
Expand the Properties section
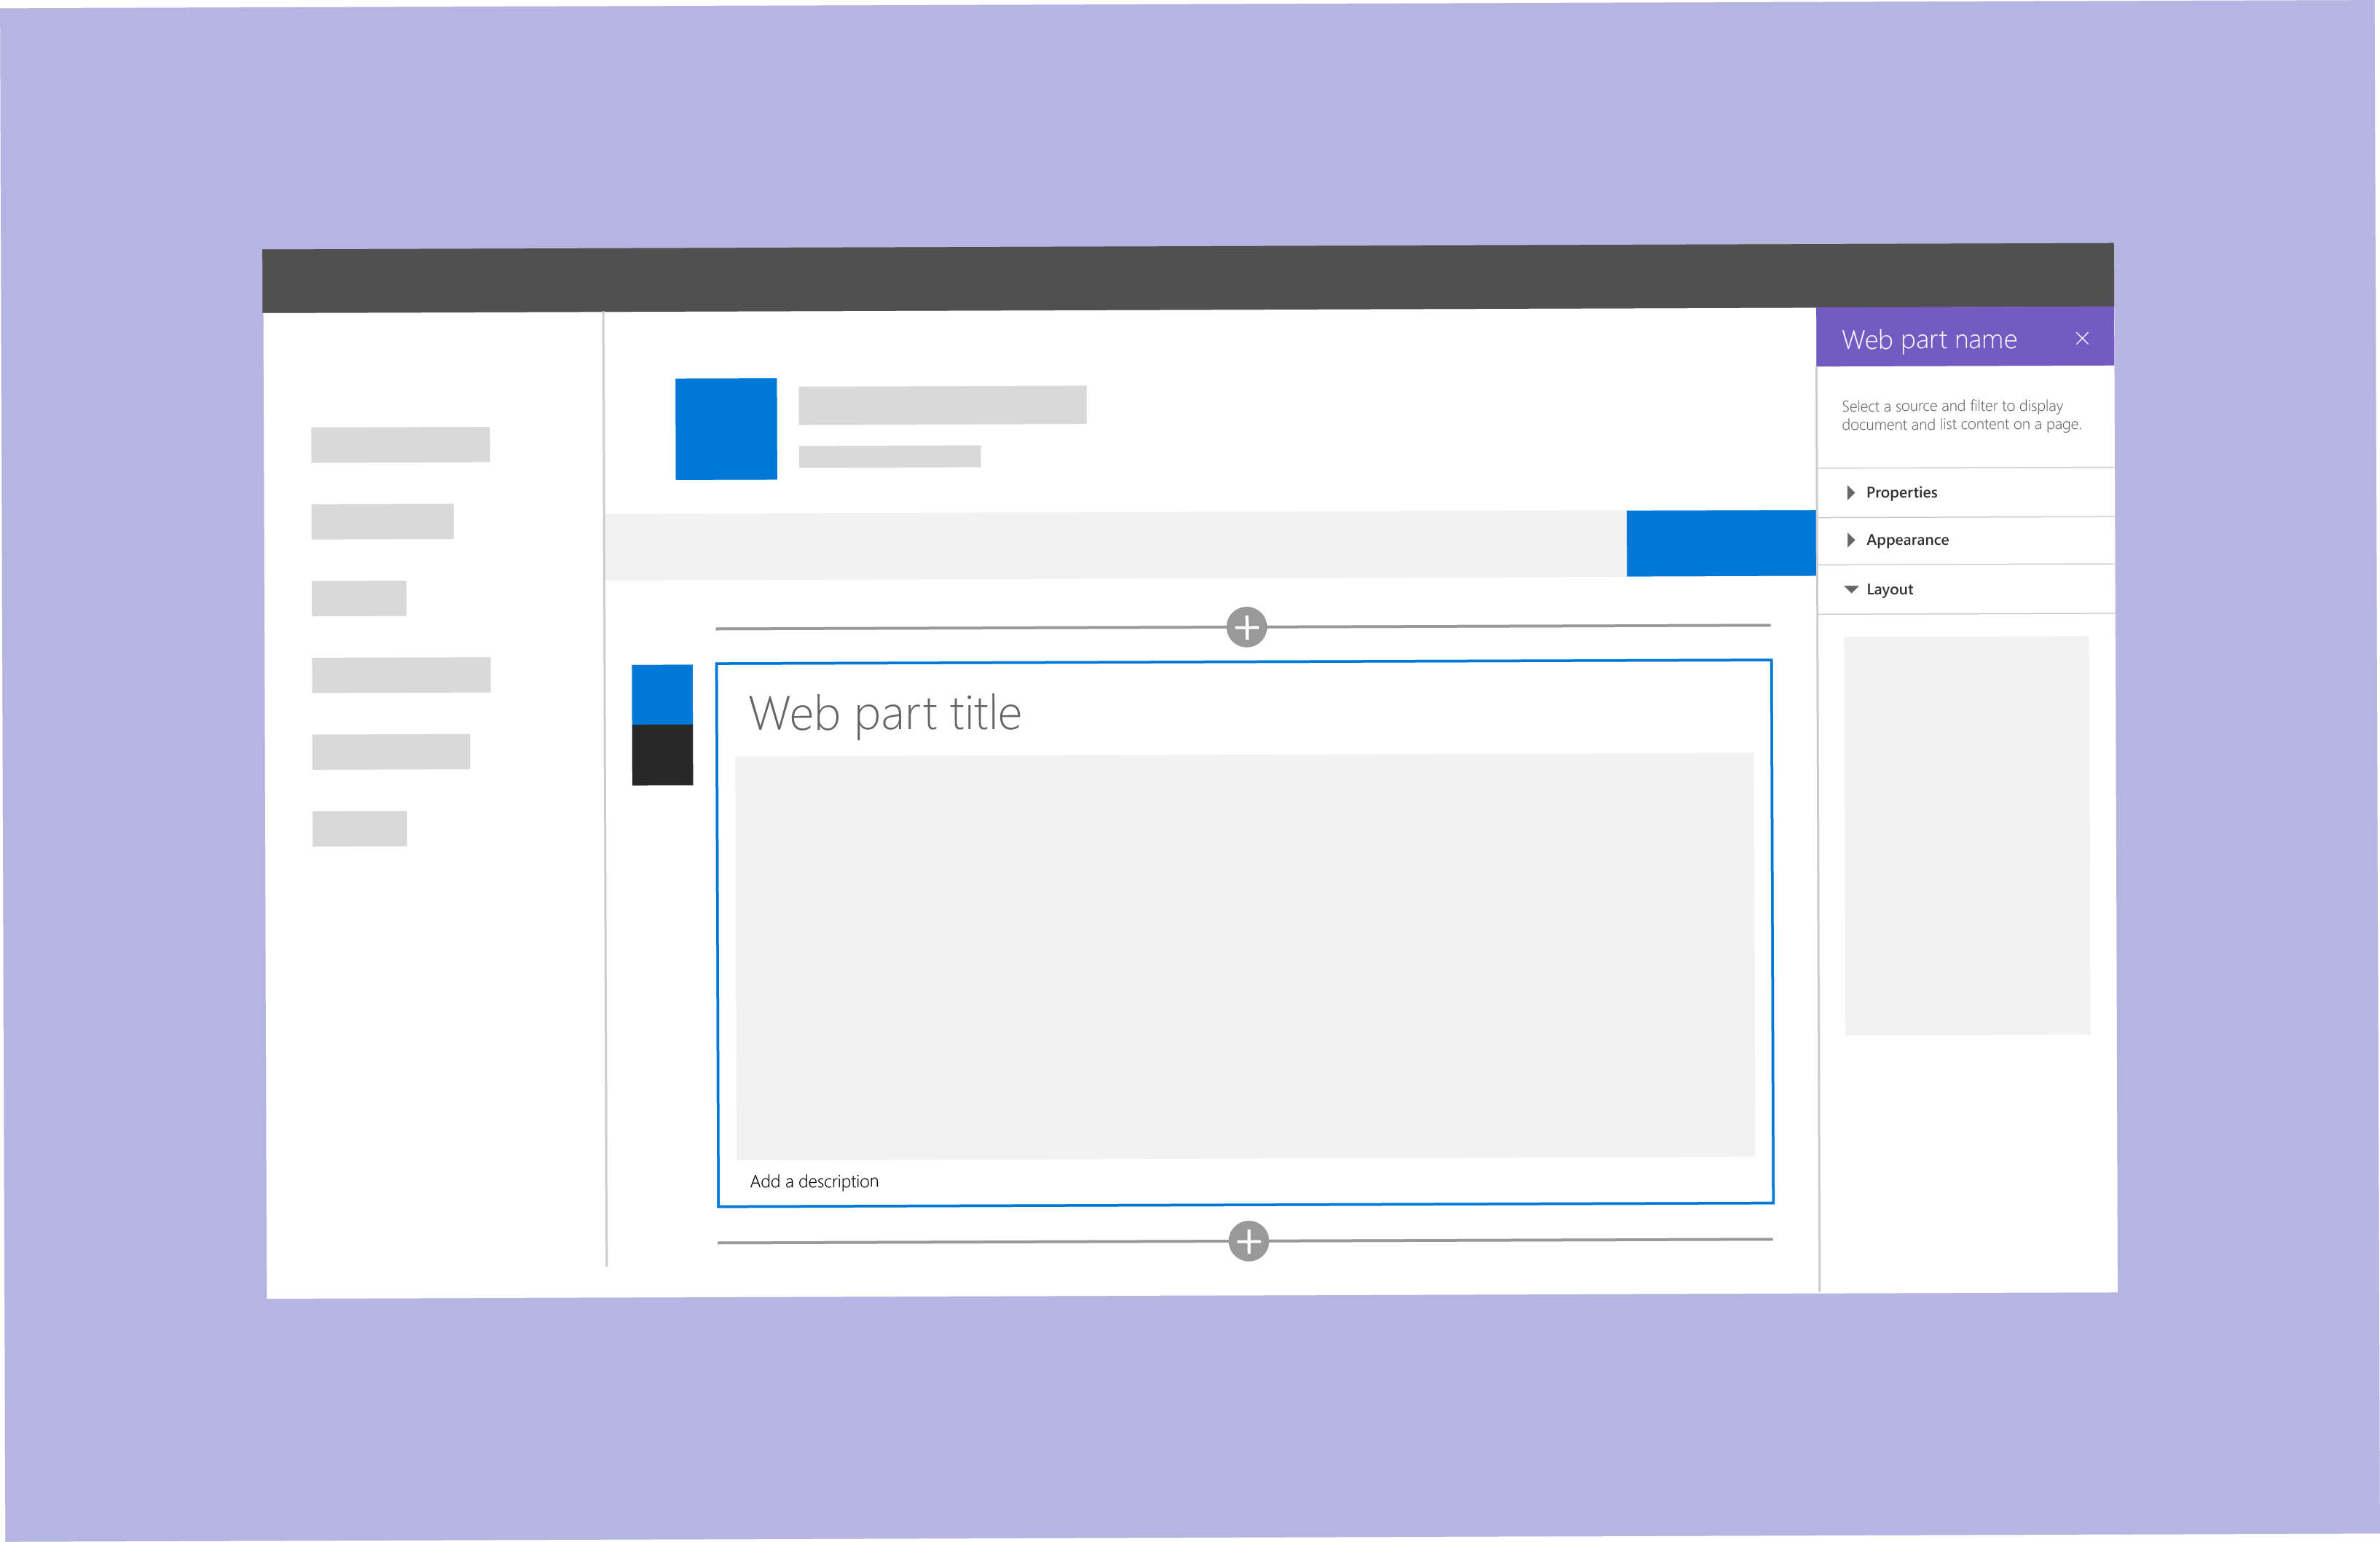click(1965, 492)
